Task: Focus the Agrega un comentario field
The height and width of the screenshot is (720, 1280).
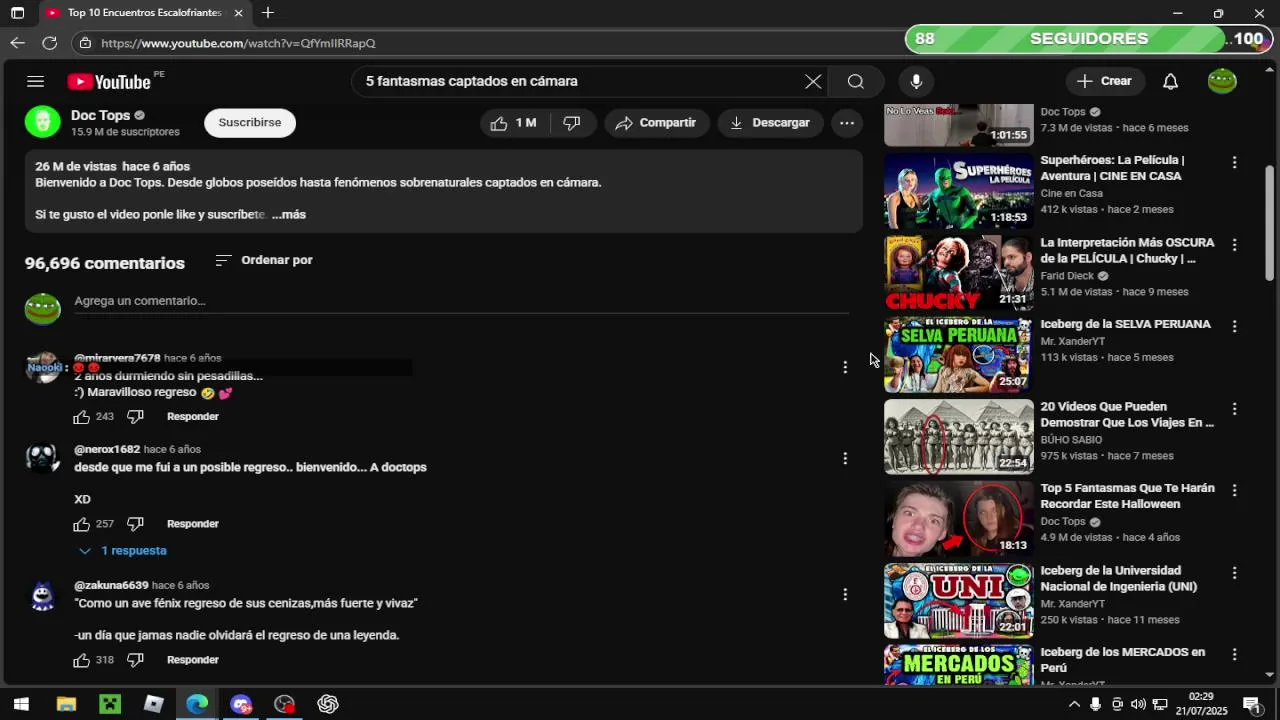Action: pyautogui.click(x=461, y=301)
